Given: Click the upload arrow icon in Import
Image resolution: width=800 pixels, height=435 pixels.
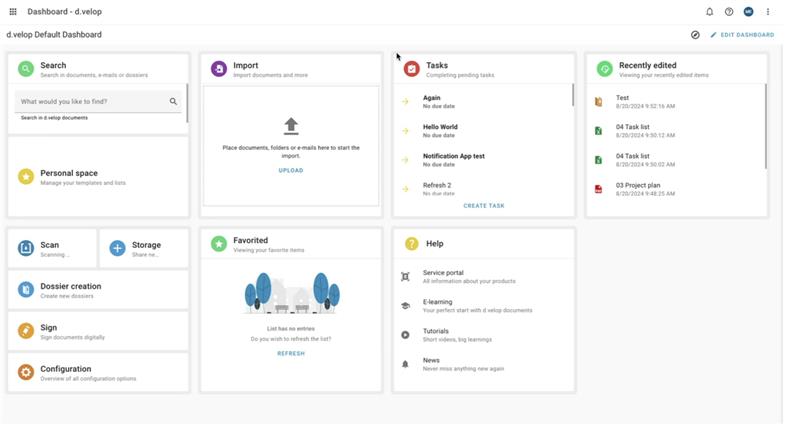Looking at the screenshot, I should pos(291,126).
